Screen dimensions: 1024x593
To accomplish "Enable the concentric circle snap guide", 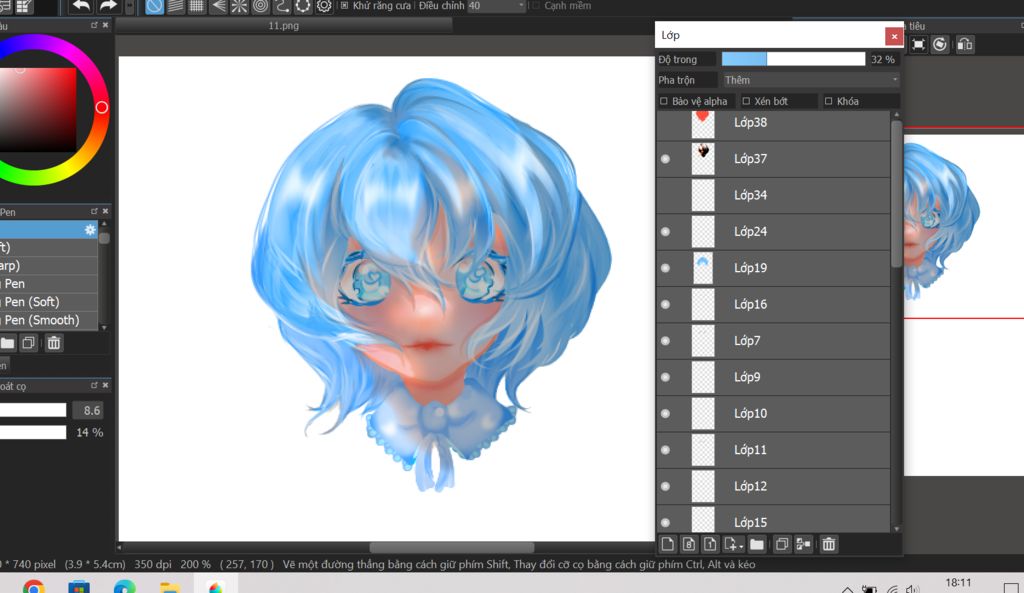I will 261,7.
